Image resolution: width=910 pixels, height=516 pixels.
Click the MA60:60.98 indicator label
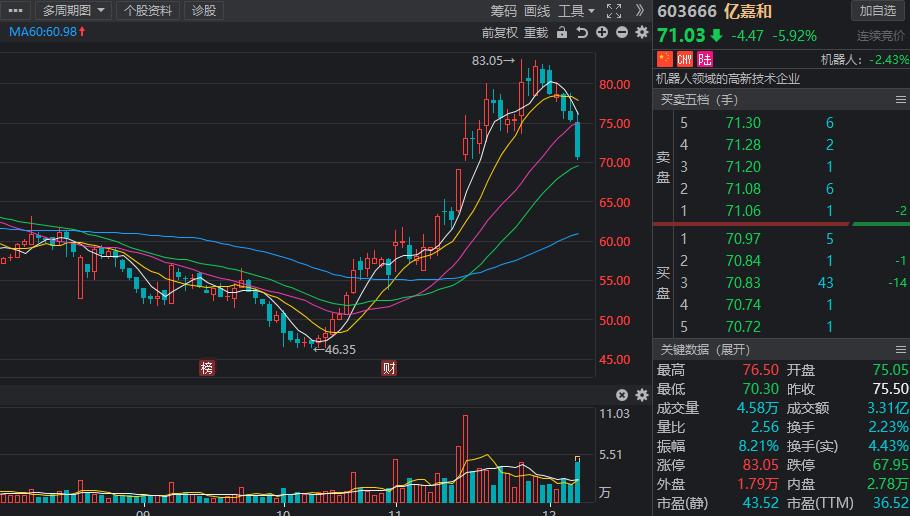(x=47, y=32)
